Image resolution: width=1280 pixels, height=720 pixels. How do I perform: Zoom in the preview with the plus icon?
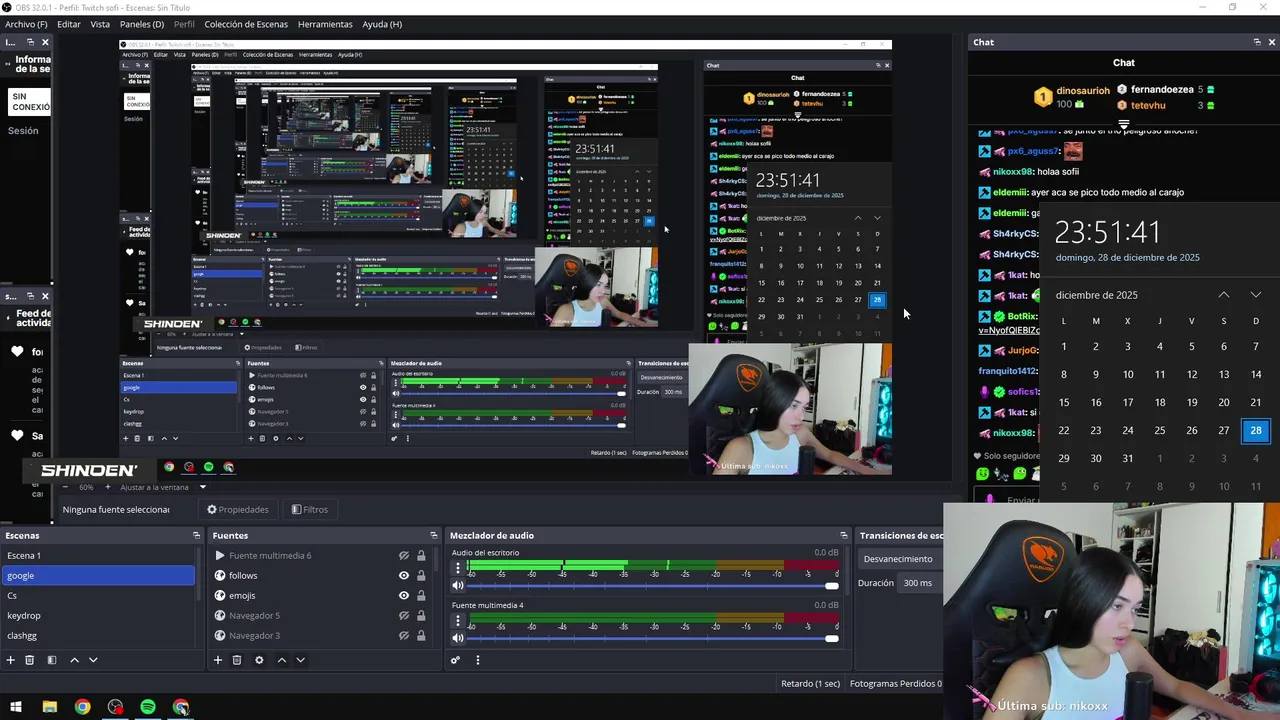point(107,487)
